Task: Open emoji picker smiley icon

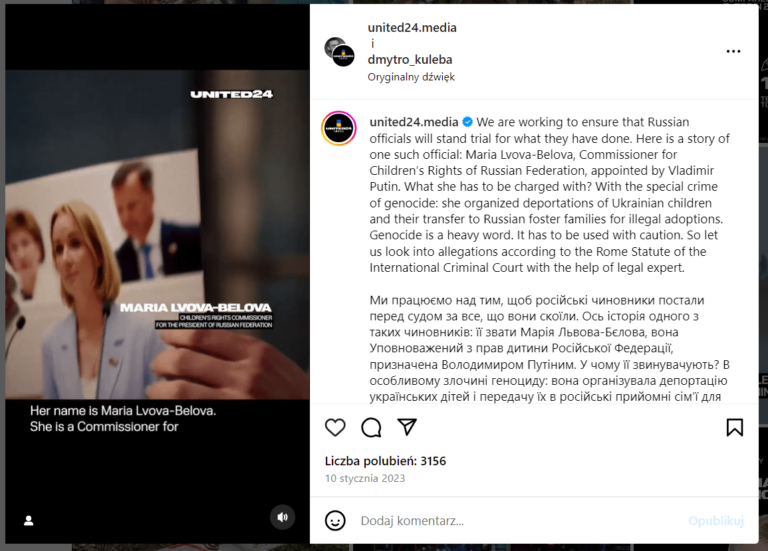Action: [335, 520]
